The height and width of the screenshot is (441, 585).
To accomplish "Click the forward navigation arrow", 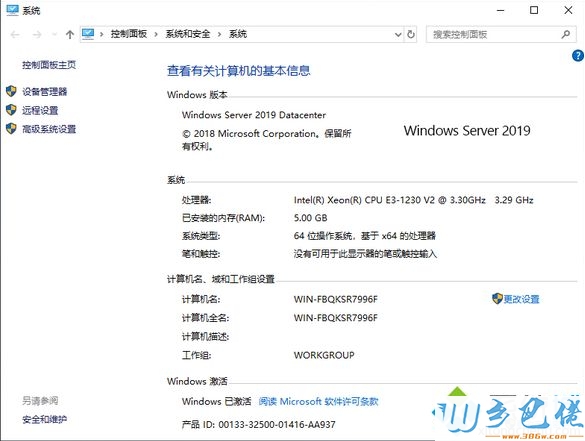I will click(37, 35).
